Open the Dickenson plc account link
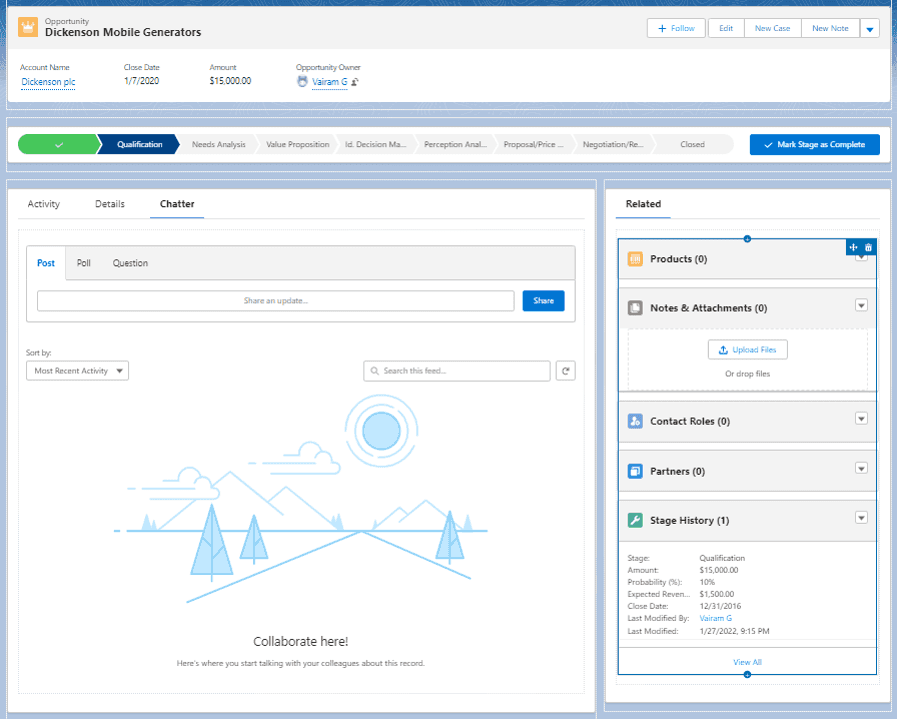The width and height of the screenshot is (897, 719). pos(48,82)
